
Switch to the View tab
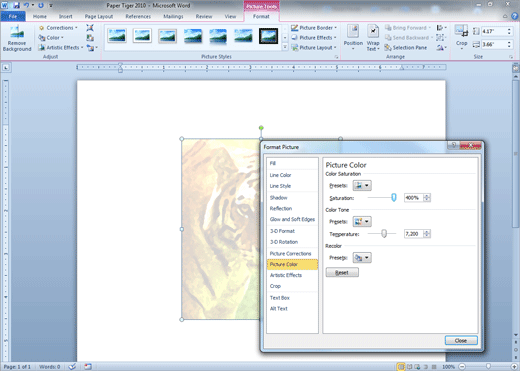pos(230,16)
